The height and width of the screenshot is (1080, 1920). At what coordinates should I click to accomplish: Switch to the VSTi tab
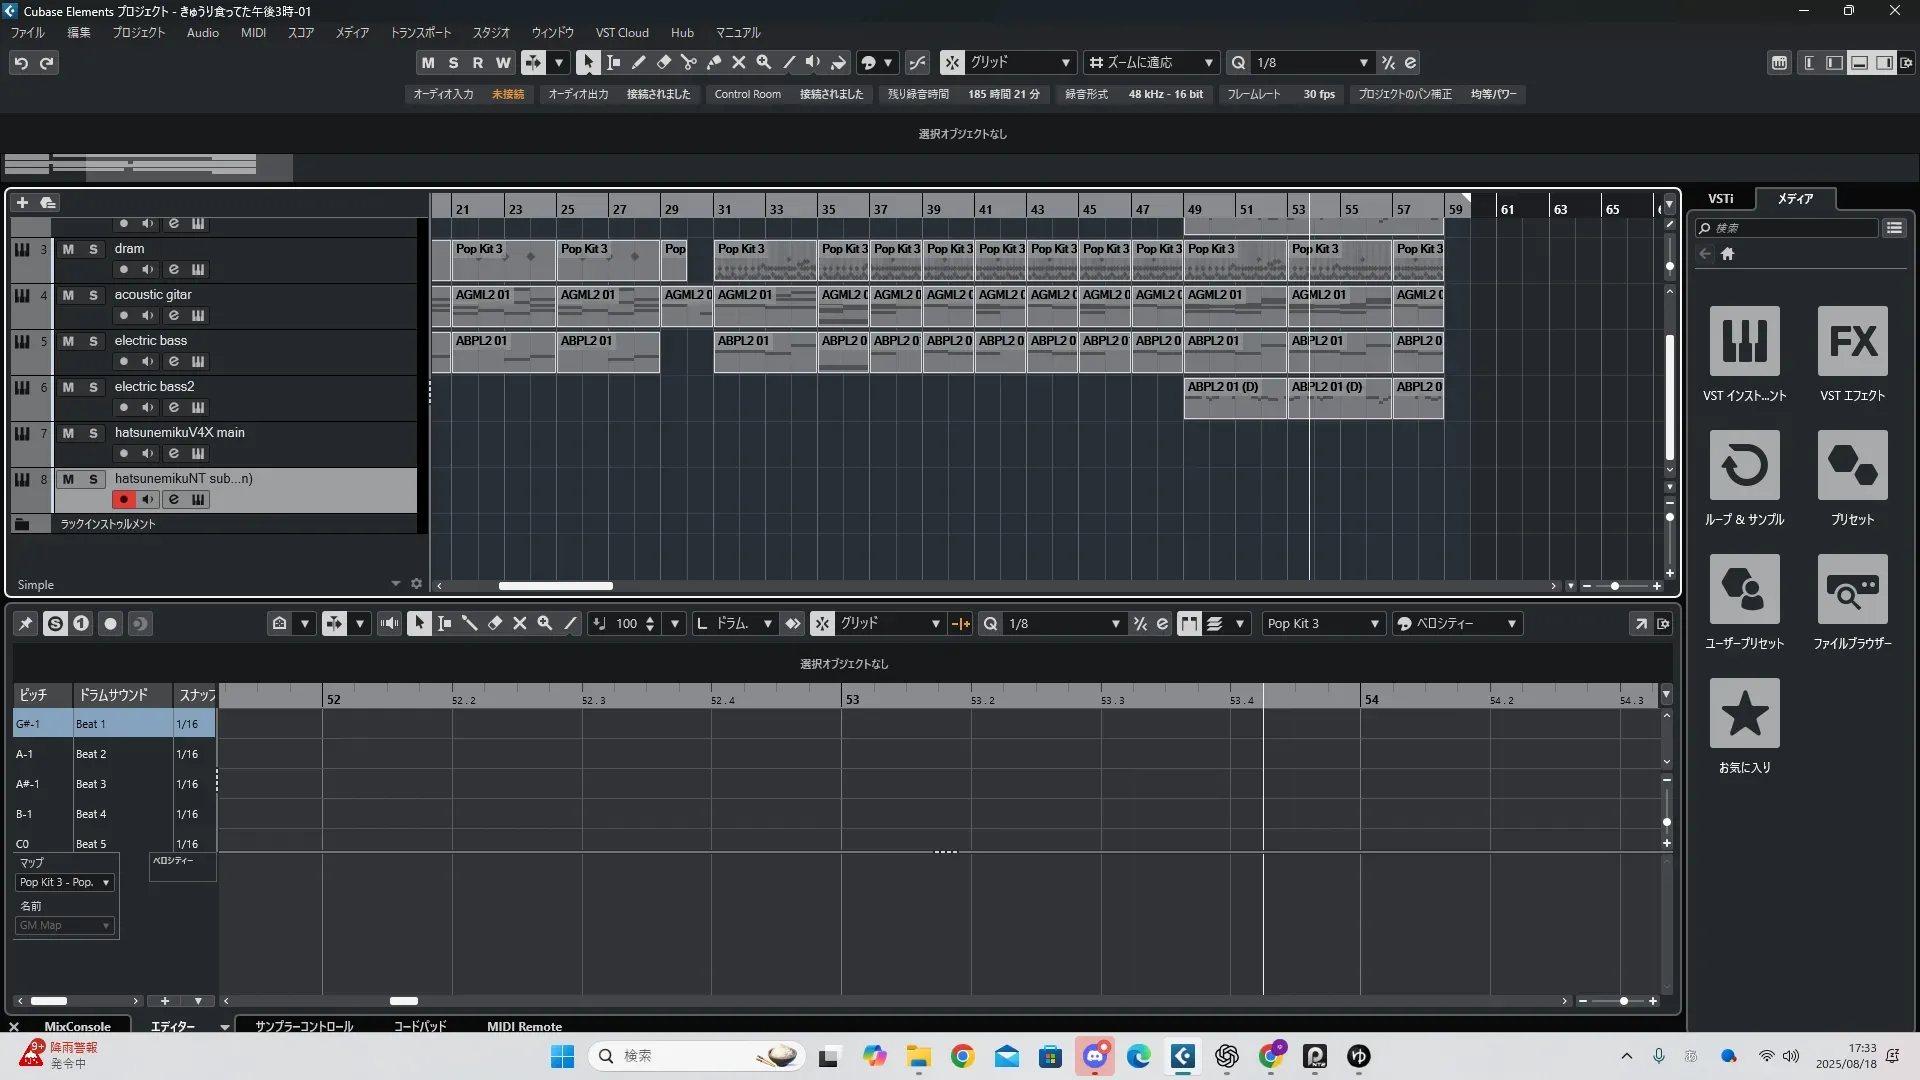[1720, 198]
